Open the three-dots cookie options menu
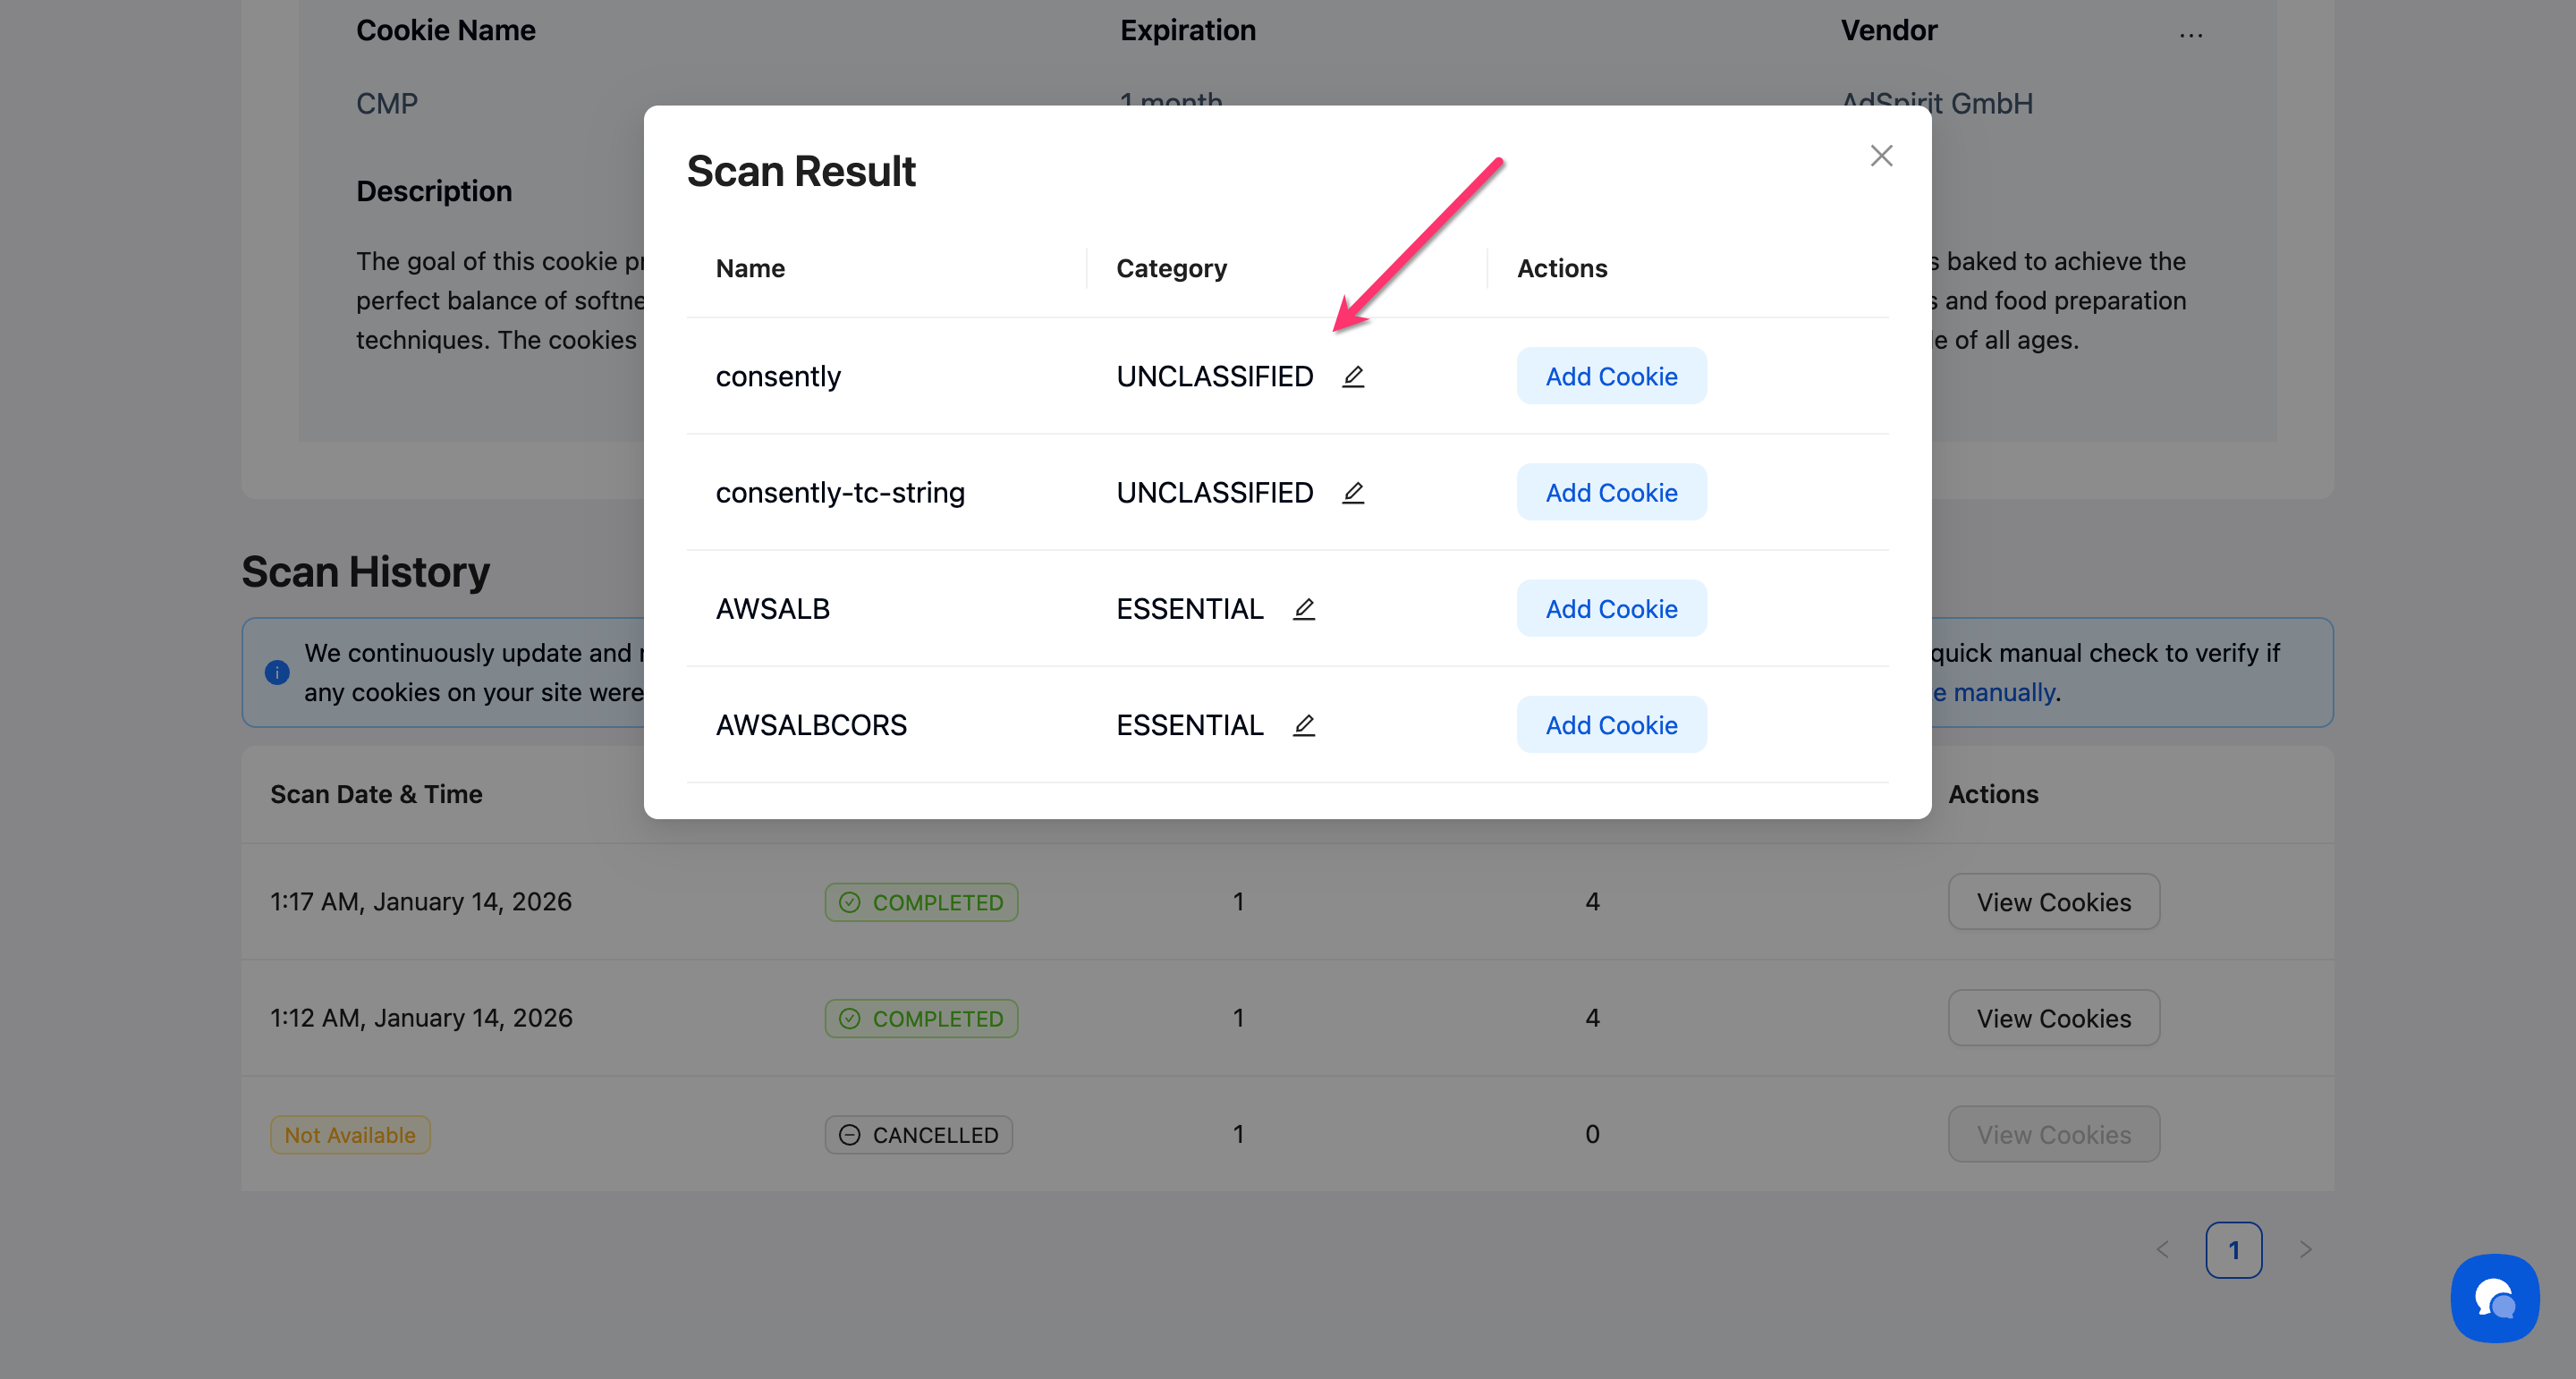Viewport: 2576px width, 1379px height. (x=2190, y=34)
